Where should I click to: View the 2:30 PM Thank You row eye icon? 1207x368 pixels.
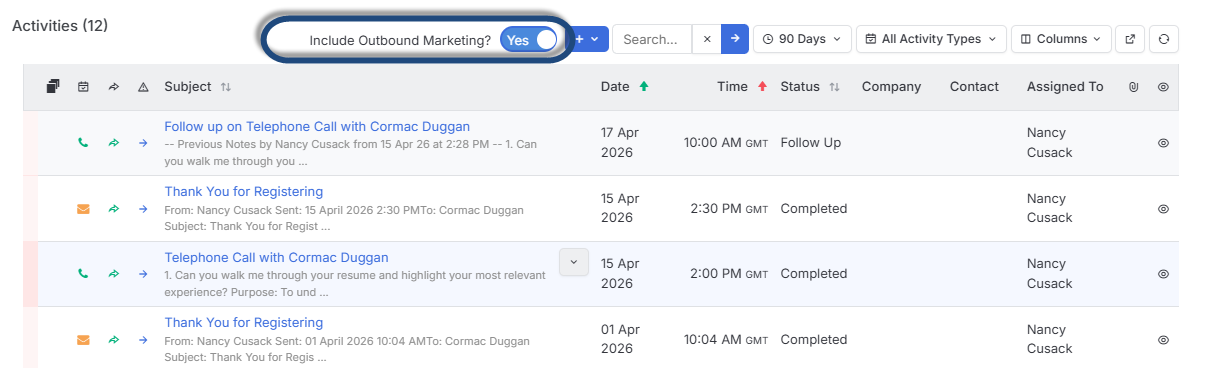pyautogui.click(x=1163, y=209)
